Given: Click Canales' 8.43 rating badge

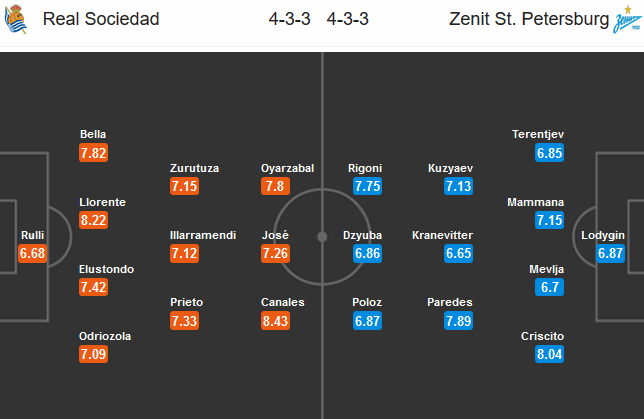Looking at the screenshot, I should coord(275,321).
